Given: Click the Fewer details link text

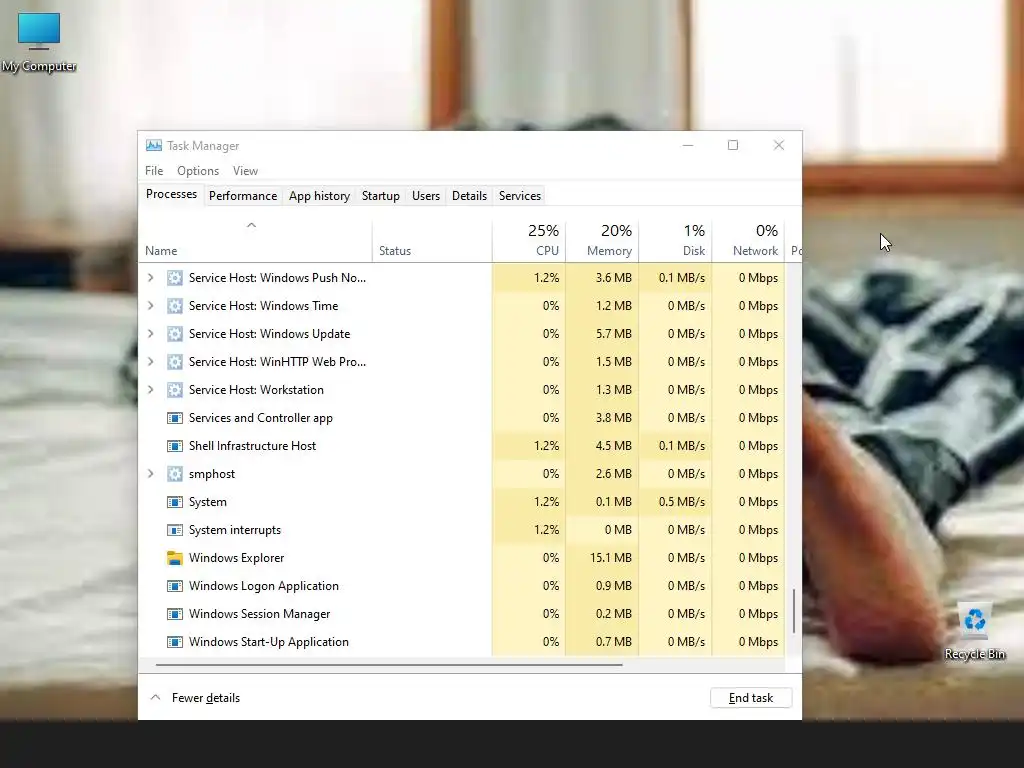Looking at the screenshot, I should click(x=206, y=697).
